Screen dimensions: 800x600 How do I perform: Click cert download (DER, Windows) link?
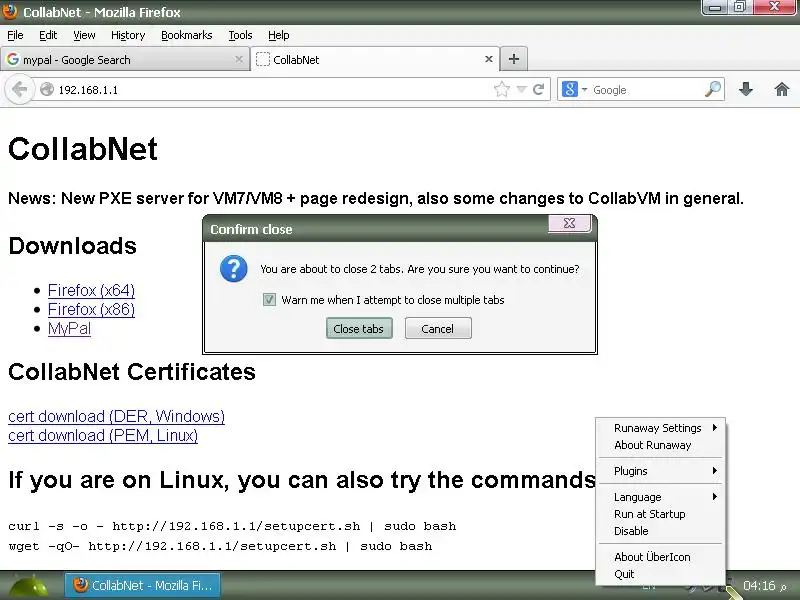click(x=116, y=416)
